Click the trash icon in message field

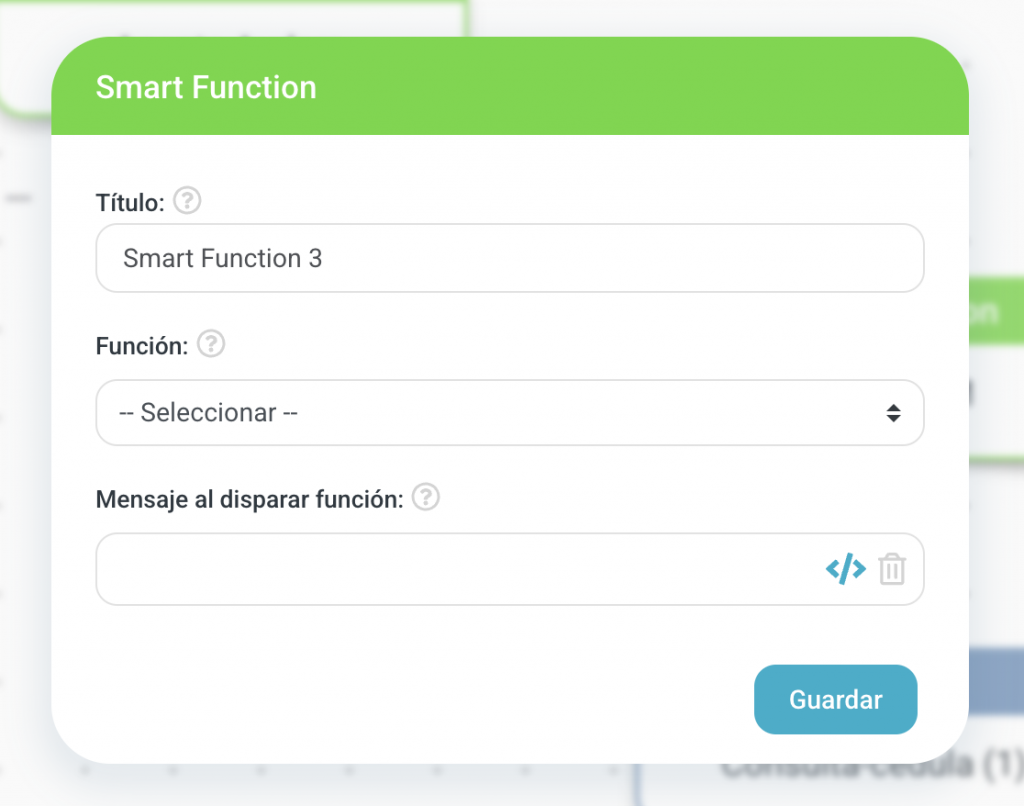[892, 570]
